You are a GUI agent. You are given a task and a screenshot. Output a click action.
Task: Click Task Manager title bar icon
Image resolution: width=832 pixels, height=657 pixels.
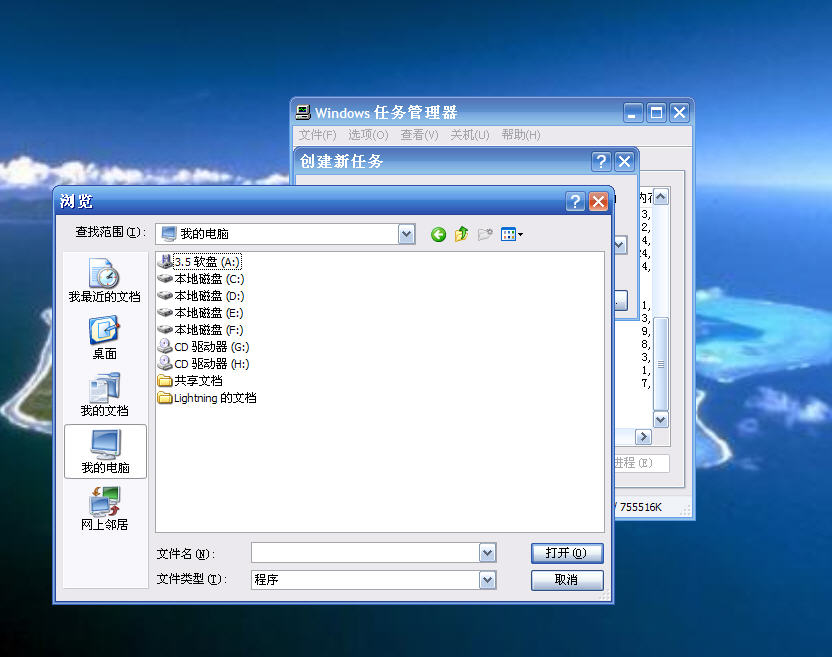303,112
